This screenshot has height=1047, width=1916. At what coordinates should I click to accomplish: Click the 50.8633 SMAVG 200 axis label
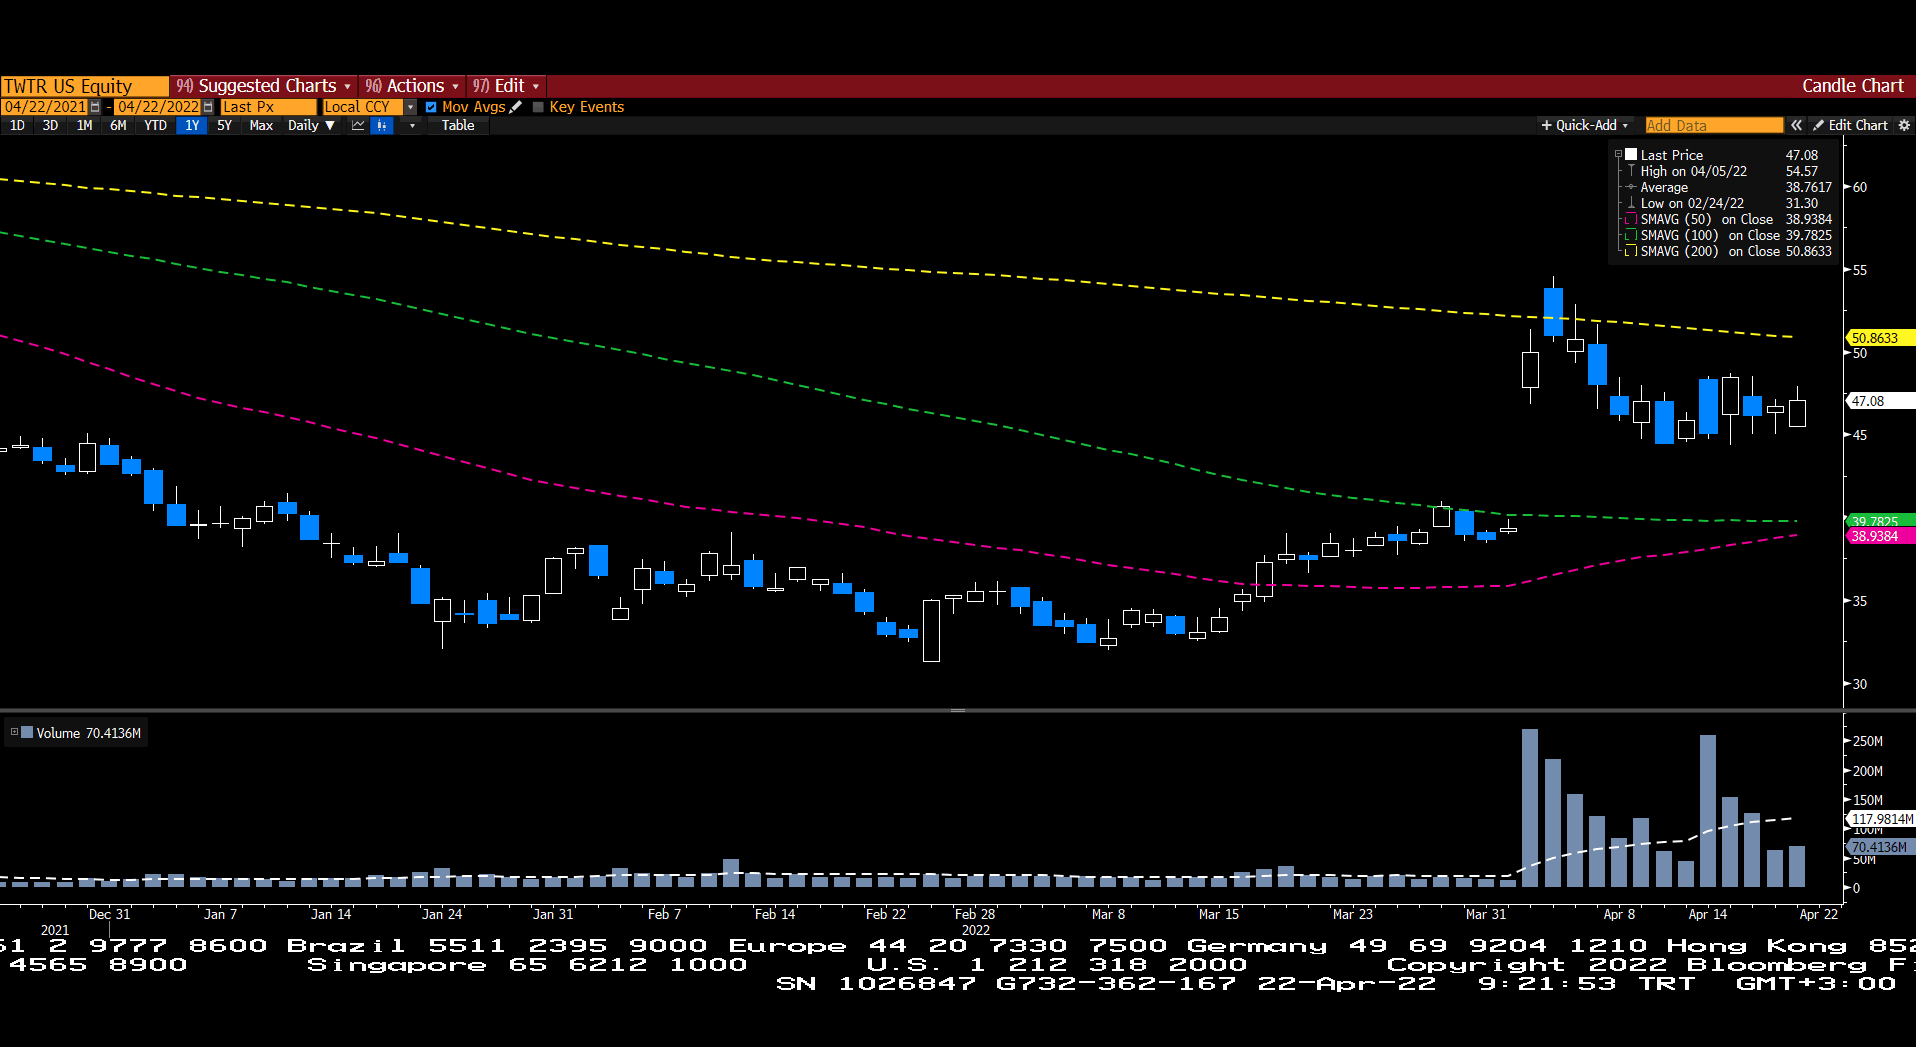pos(1880,338)
